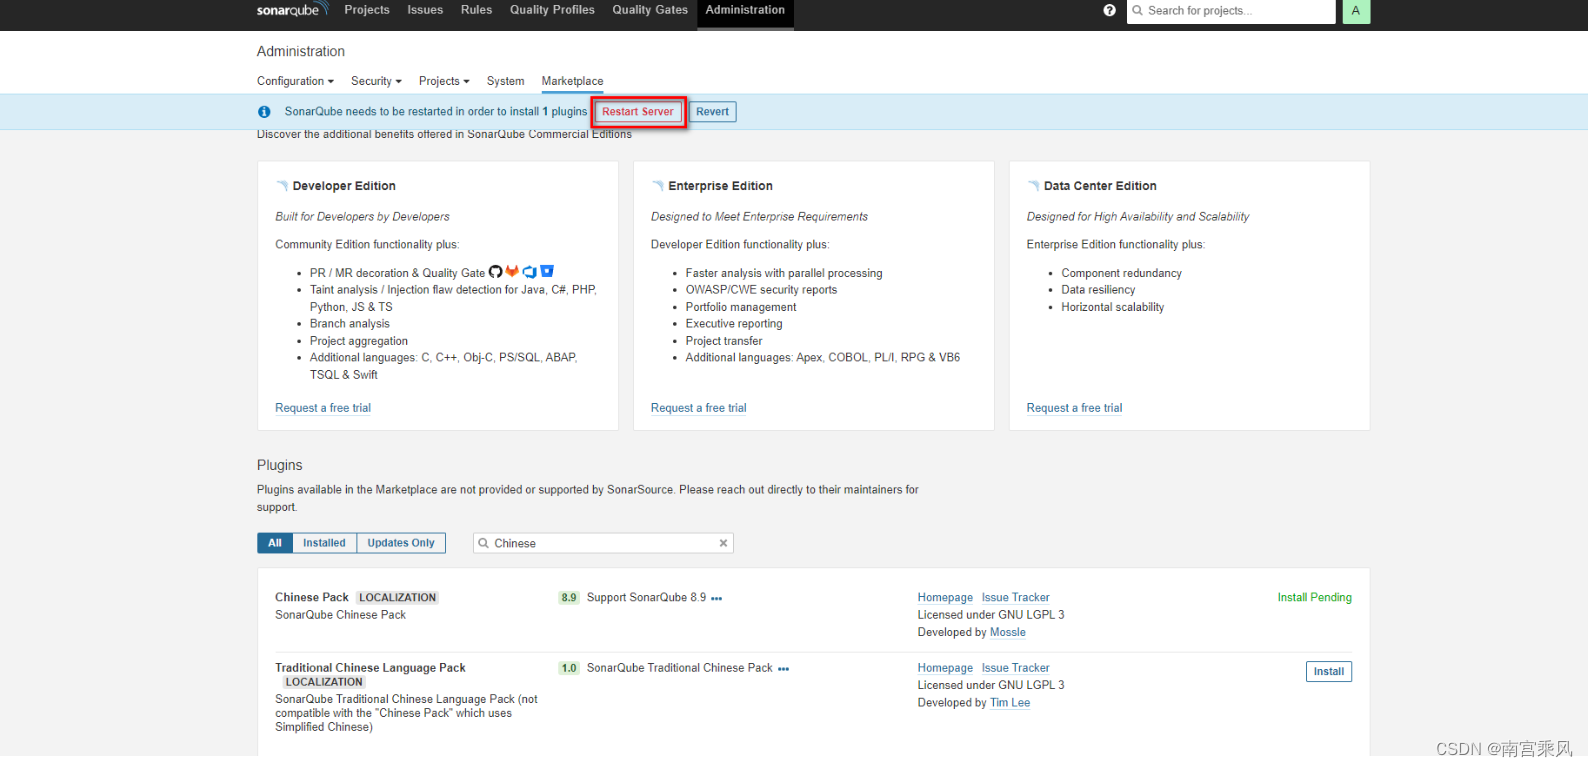Click the plugin search field
This screenshot has height=767, width=1588.
coord(603,543)
